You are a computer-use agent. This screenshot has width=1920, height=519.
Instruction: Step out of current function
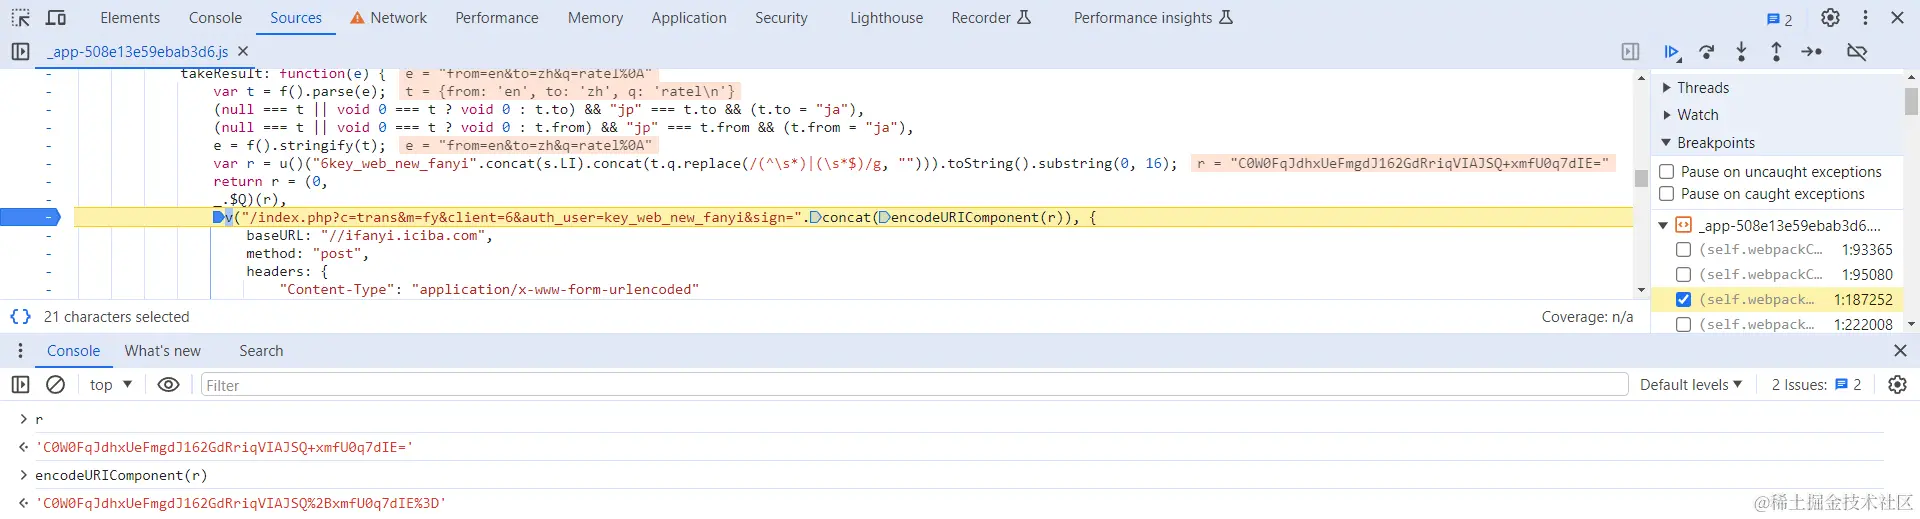(1776, 52)
